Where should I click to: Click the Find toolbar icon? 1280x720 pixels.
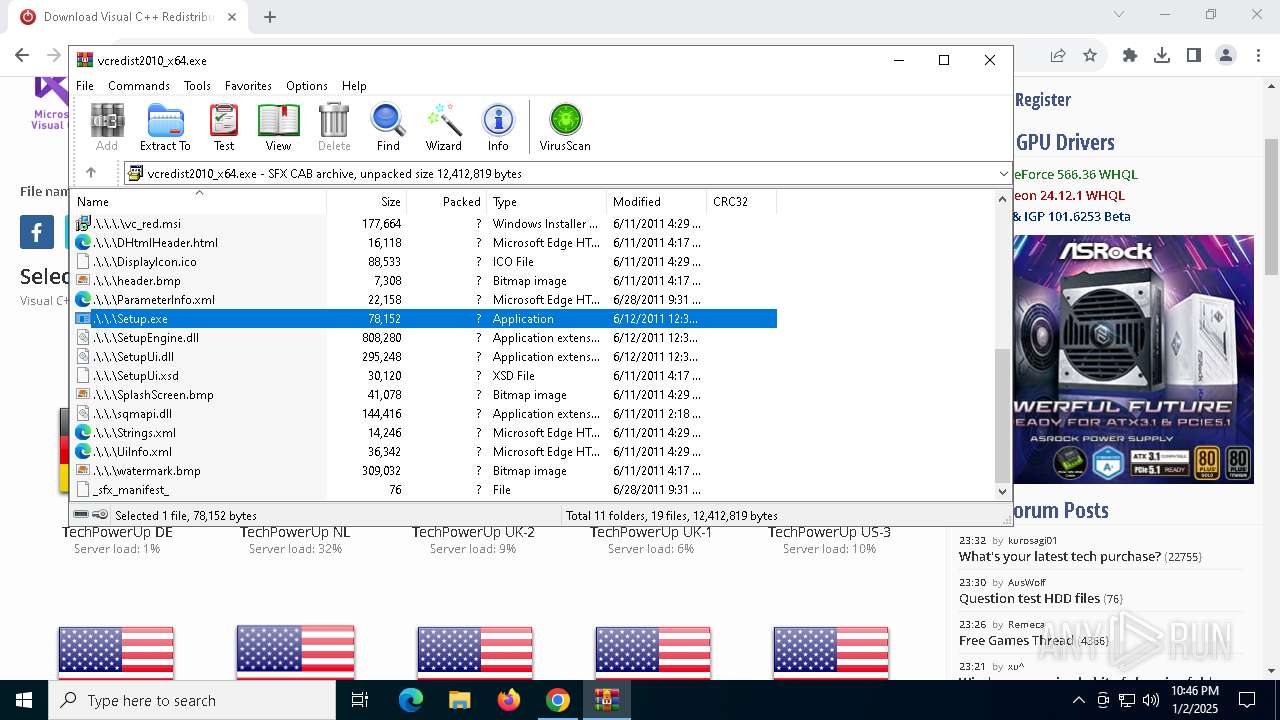tap(388, 127)
